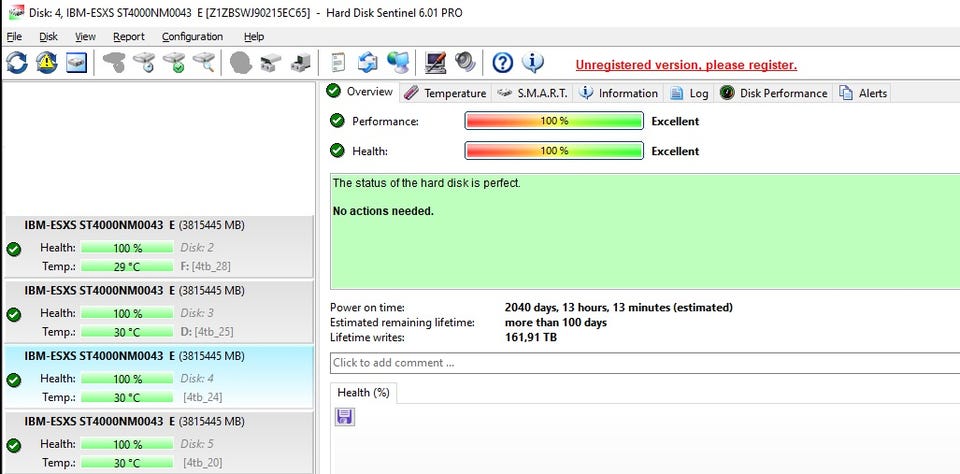Click the send report envelope icon
Image resolution: width=960 pixels, height=474 pixels.
(x=367, y=62)
